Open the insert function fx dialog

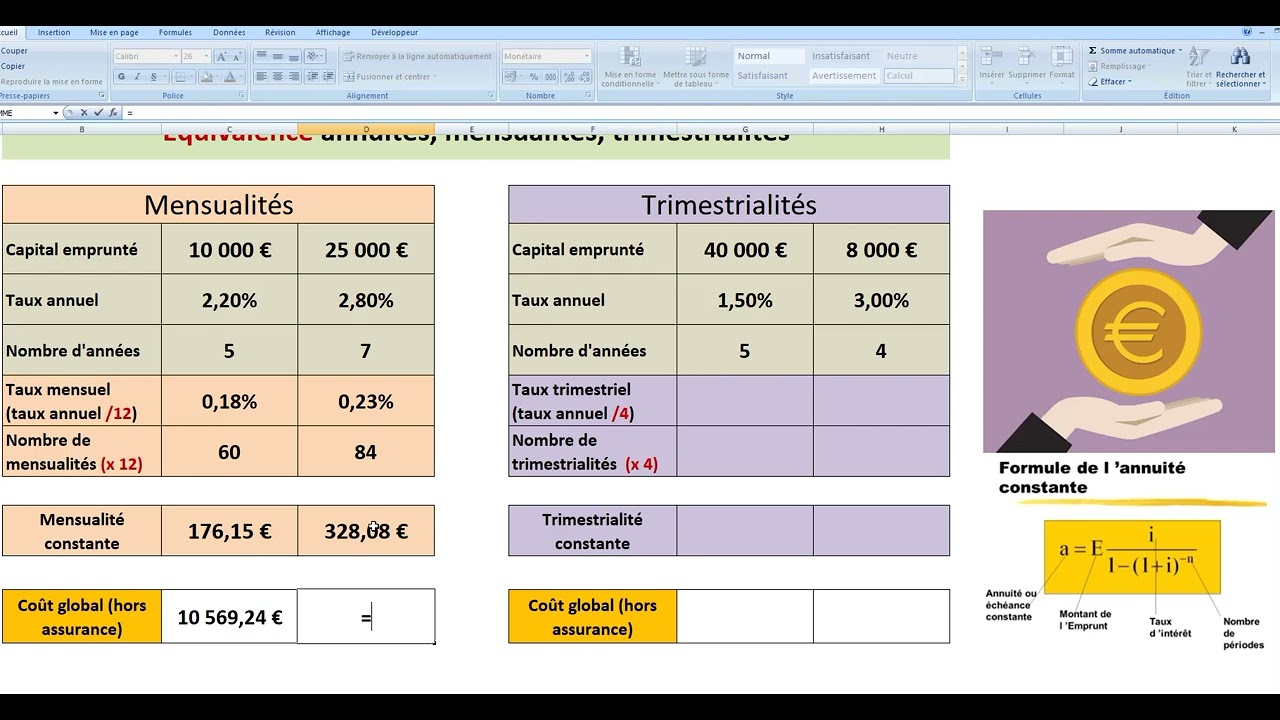point(113,113)
